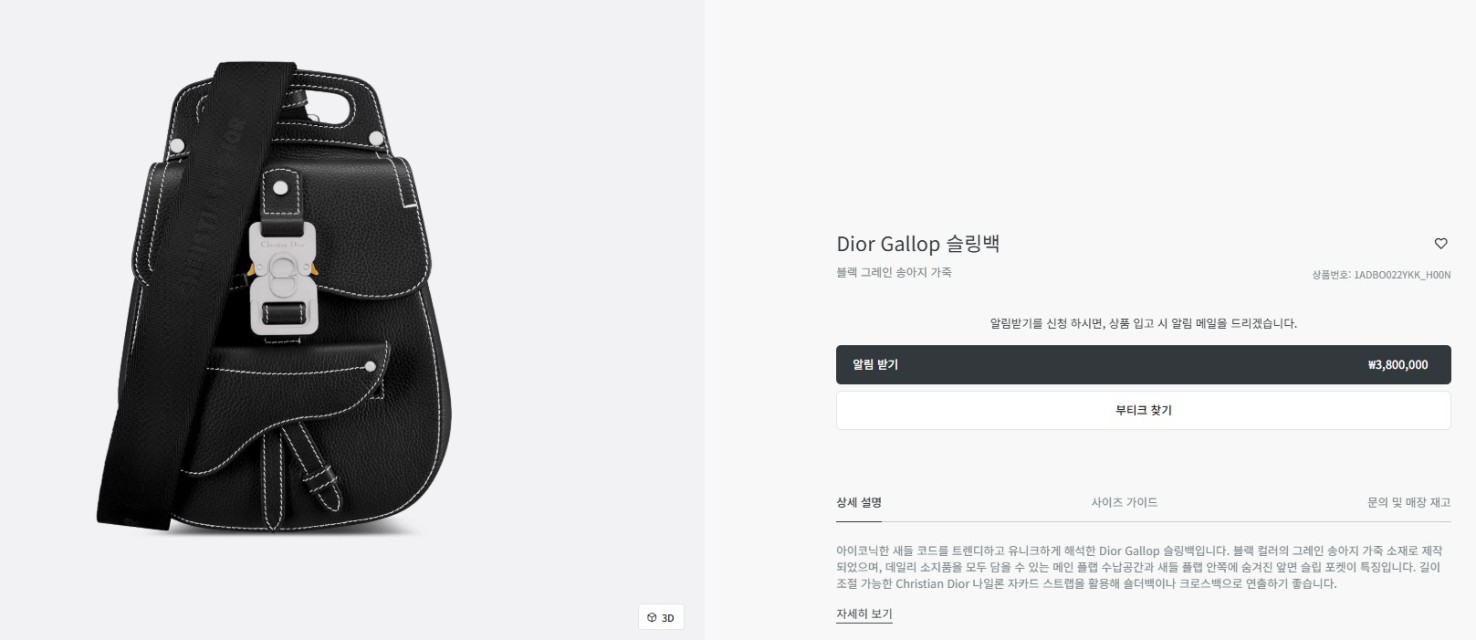Click the Dior Gallop 슬링백 product title
This screenshot has width=1476, height=640.
click(x=918, y=244)
